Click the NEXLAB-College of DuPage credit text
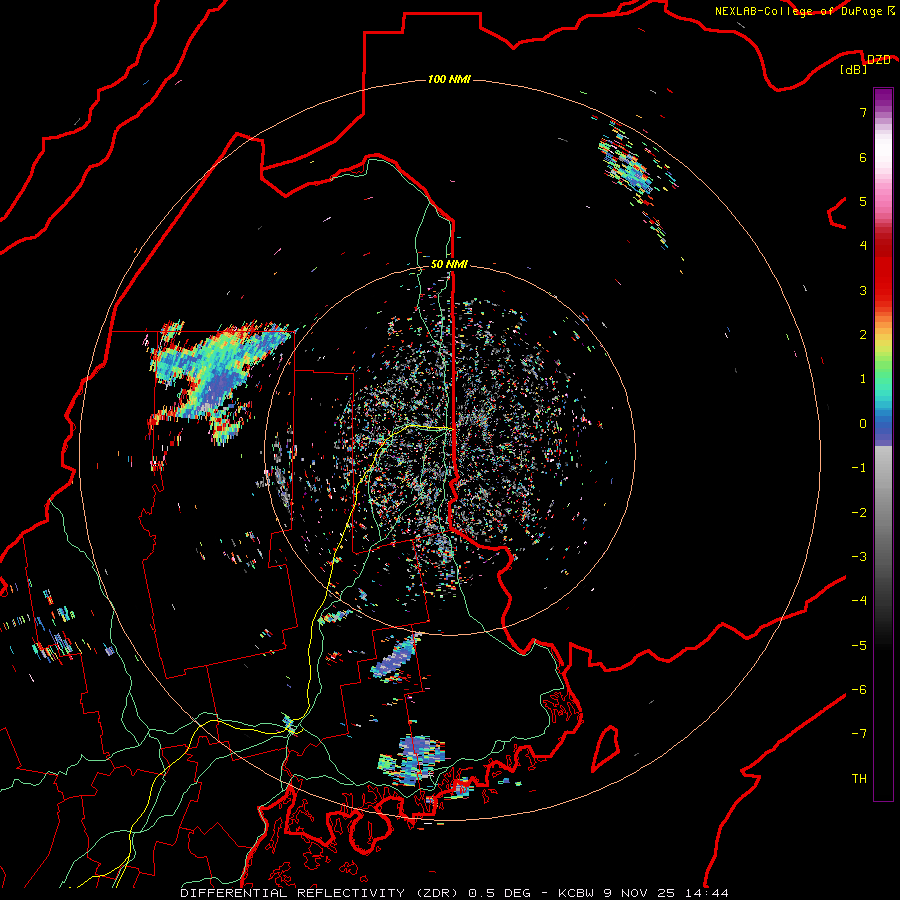Screen dimensions: 900x900 798,11
